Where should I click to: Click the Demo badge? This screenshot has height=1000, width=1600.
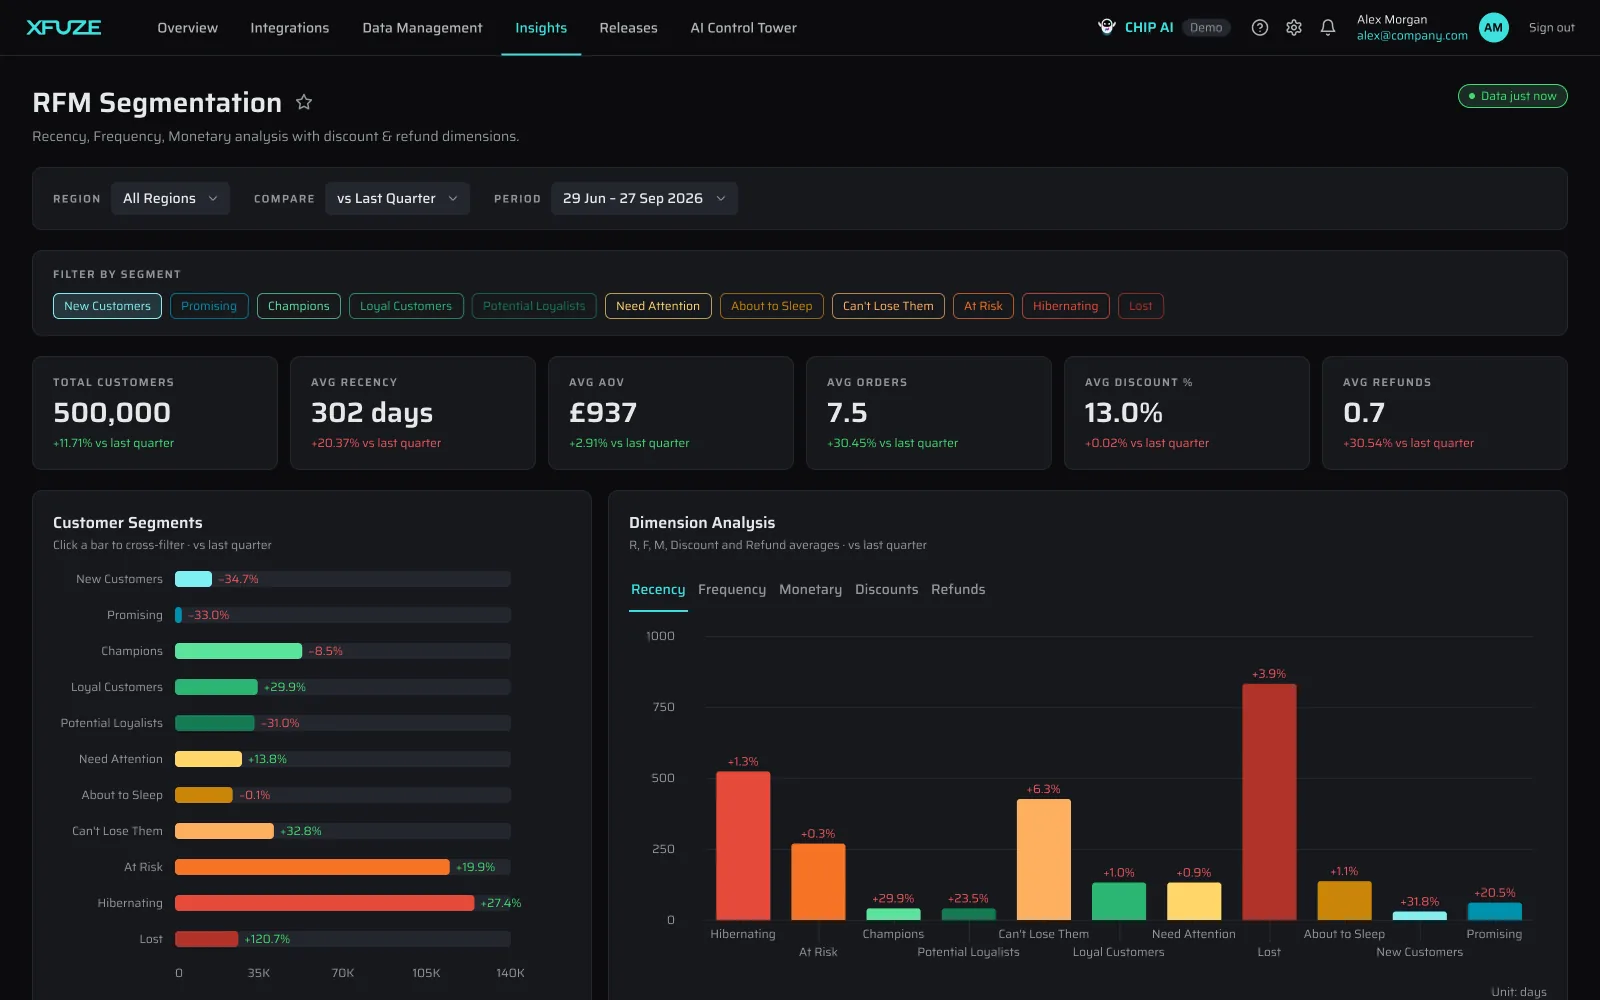1206,28
